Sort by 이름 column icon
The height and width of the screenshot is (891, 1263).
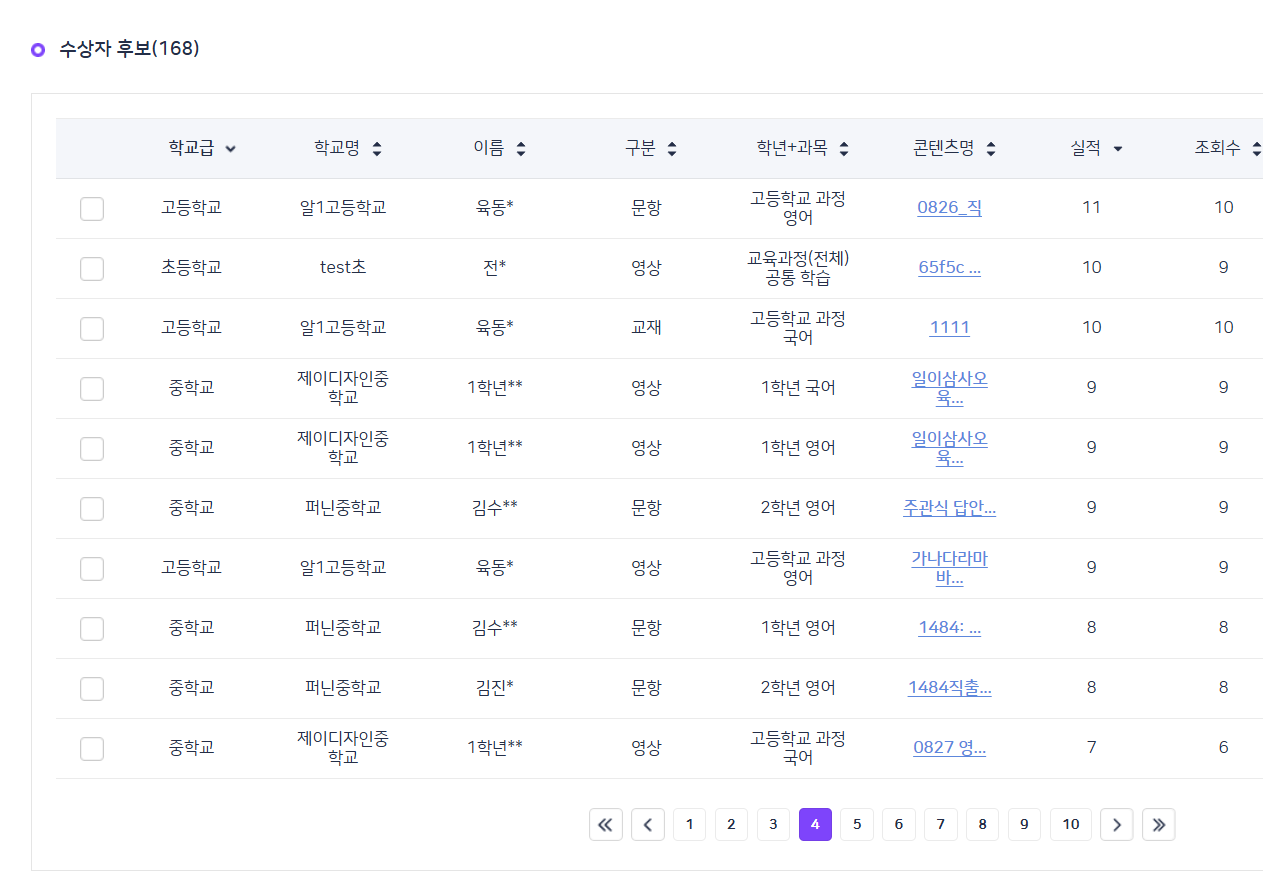(x=520, y=149)
